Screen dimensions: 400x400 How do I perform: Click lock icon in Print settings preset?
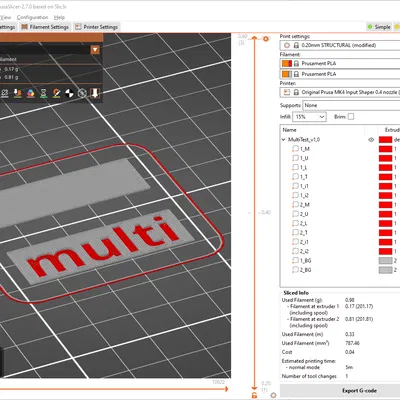tap(296, 45)
